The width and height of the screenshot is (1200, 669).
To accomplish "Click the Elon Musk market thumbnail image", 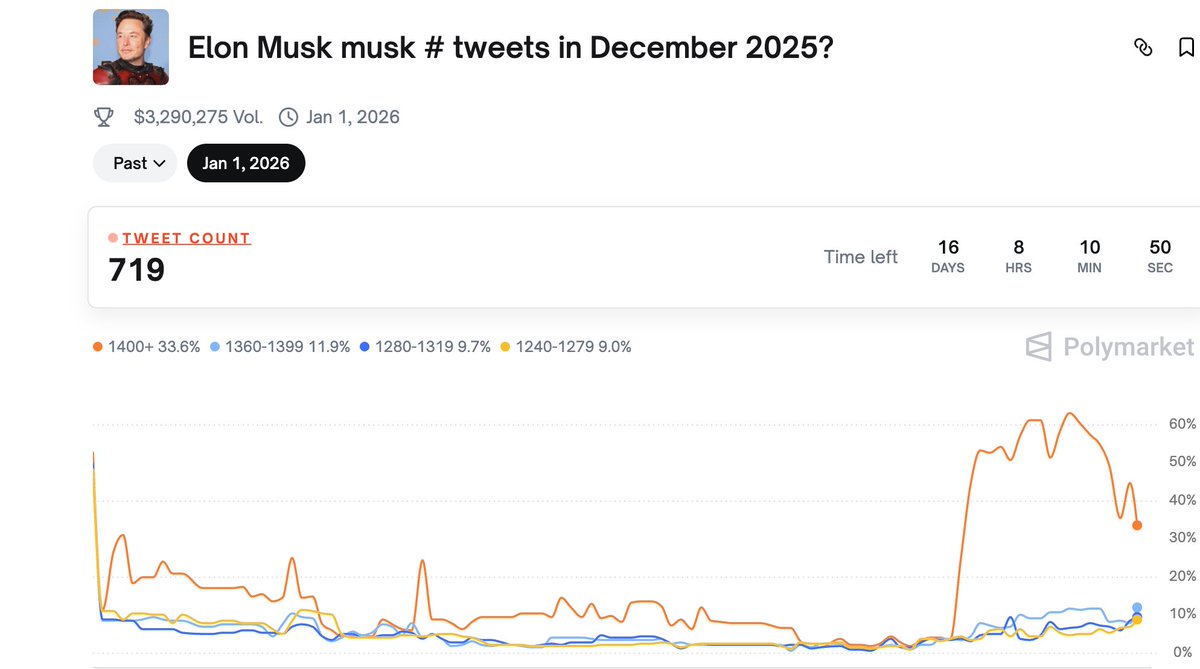I will tap(131, 47).
